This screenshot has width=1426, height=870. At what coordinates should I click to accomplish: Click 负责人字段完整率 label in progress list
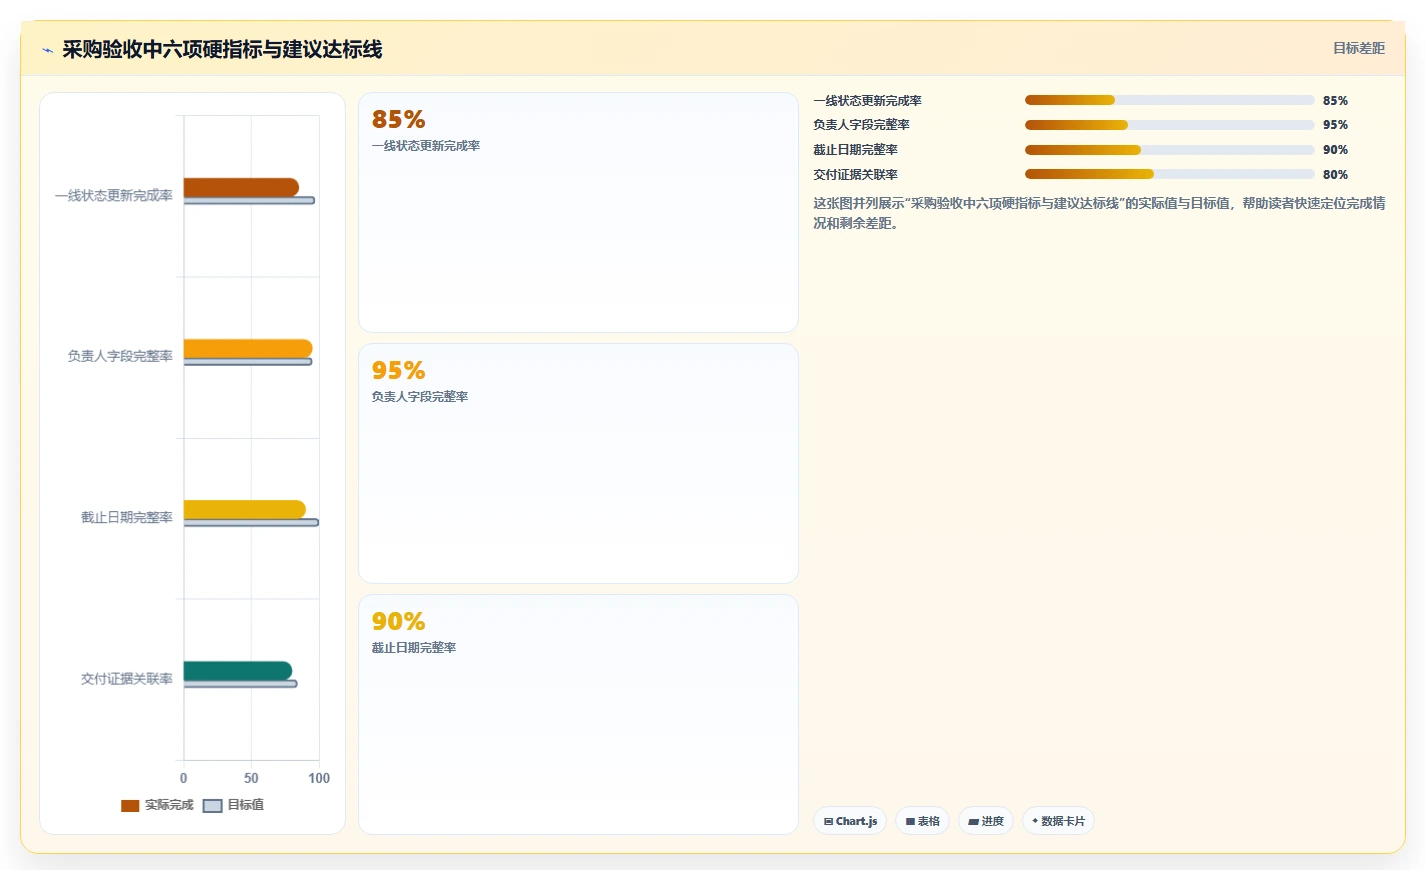(862, 125)
